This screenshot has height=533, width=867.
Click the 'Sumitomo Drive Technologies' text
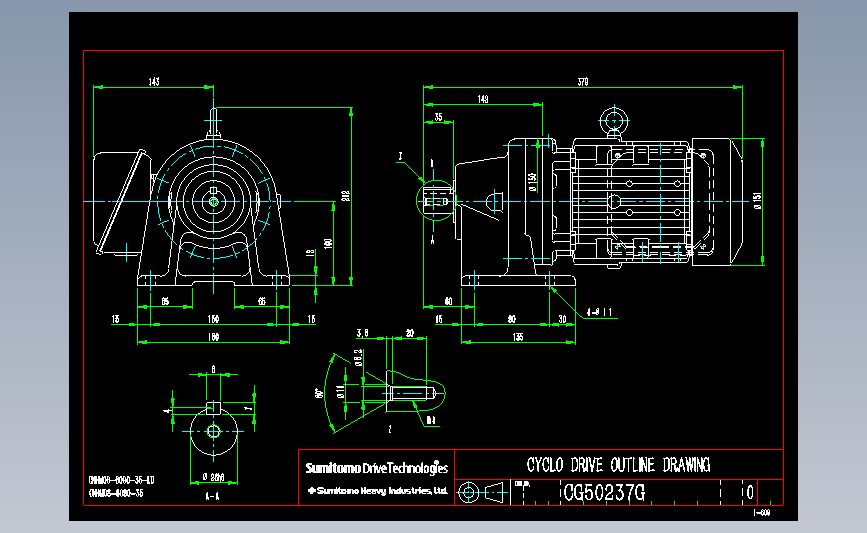tap(377, 468)
